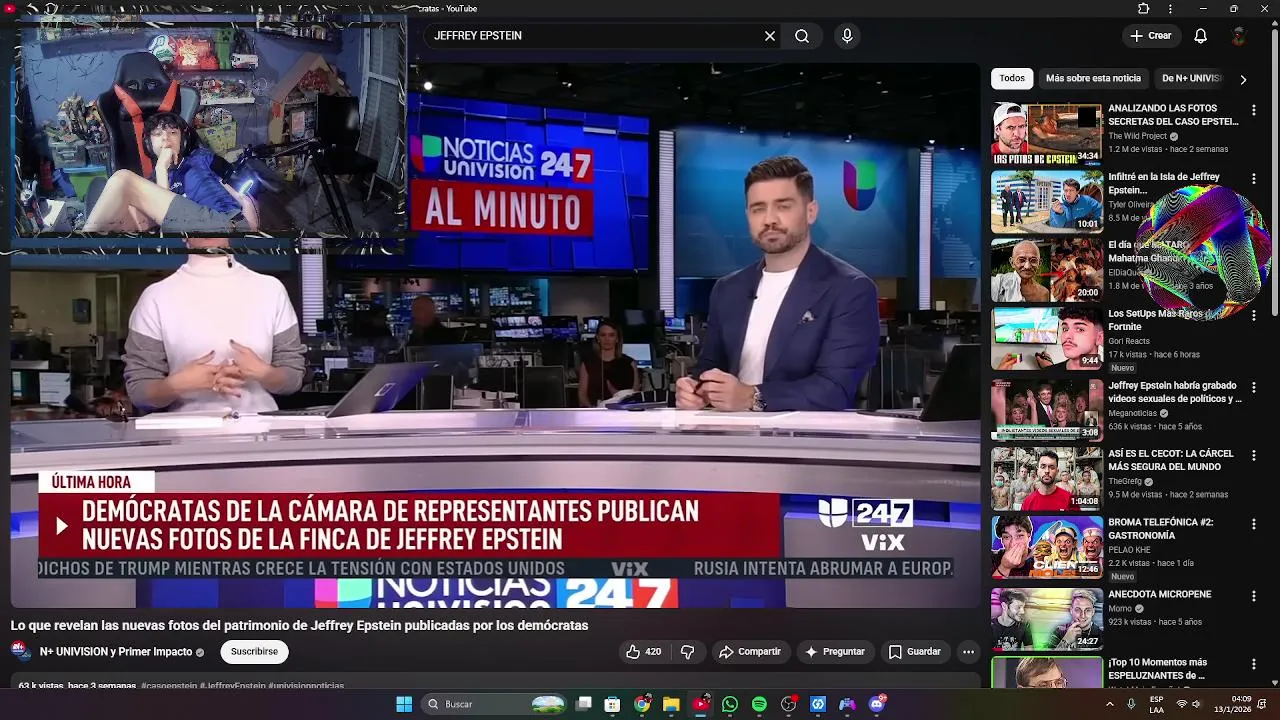Open Google Chrome from taskbar
1280x720 pixels.
[642, 704]
